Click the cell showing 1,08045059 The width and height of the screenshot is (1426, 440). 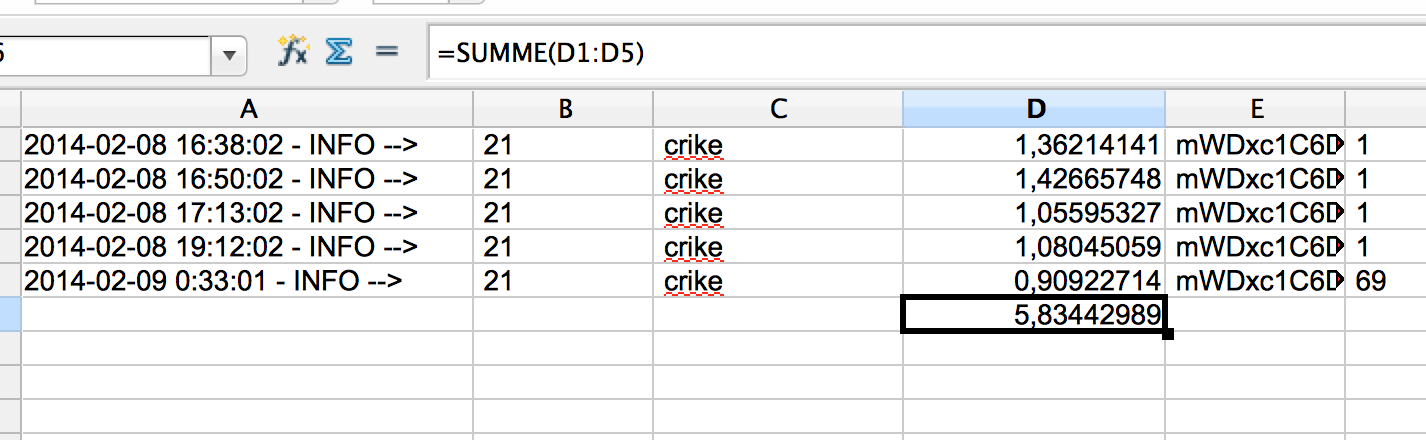click(1034, 247)
